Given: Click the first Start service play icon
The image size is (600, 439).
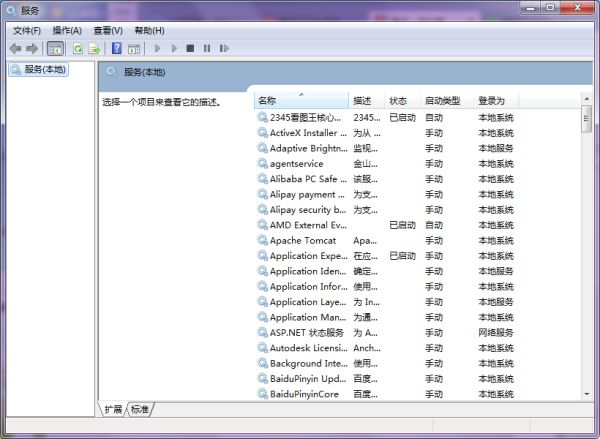Looking at the screenshot, I should [157, 48].
